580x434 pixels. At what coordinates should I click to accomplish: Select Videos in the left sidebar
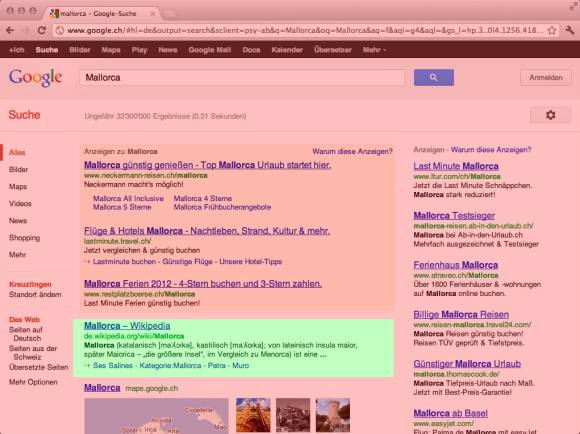[20, 203]
